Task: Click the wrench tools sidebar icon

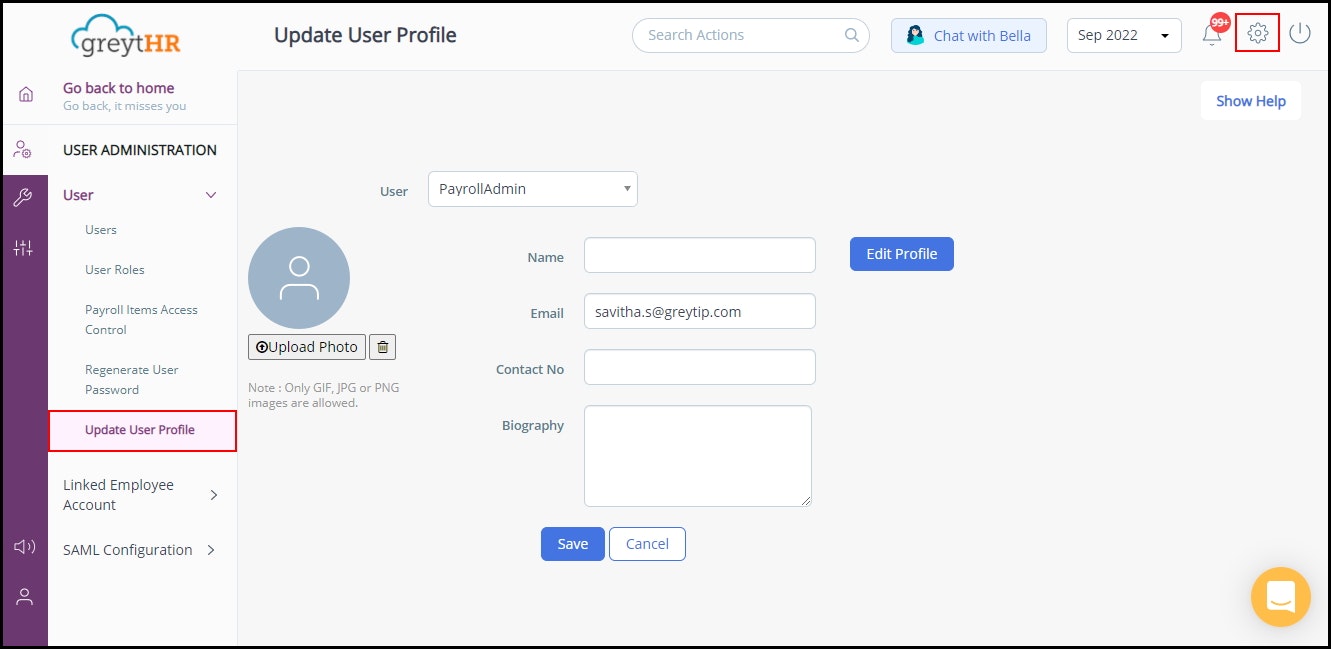Action: [23, 198]
